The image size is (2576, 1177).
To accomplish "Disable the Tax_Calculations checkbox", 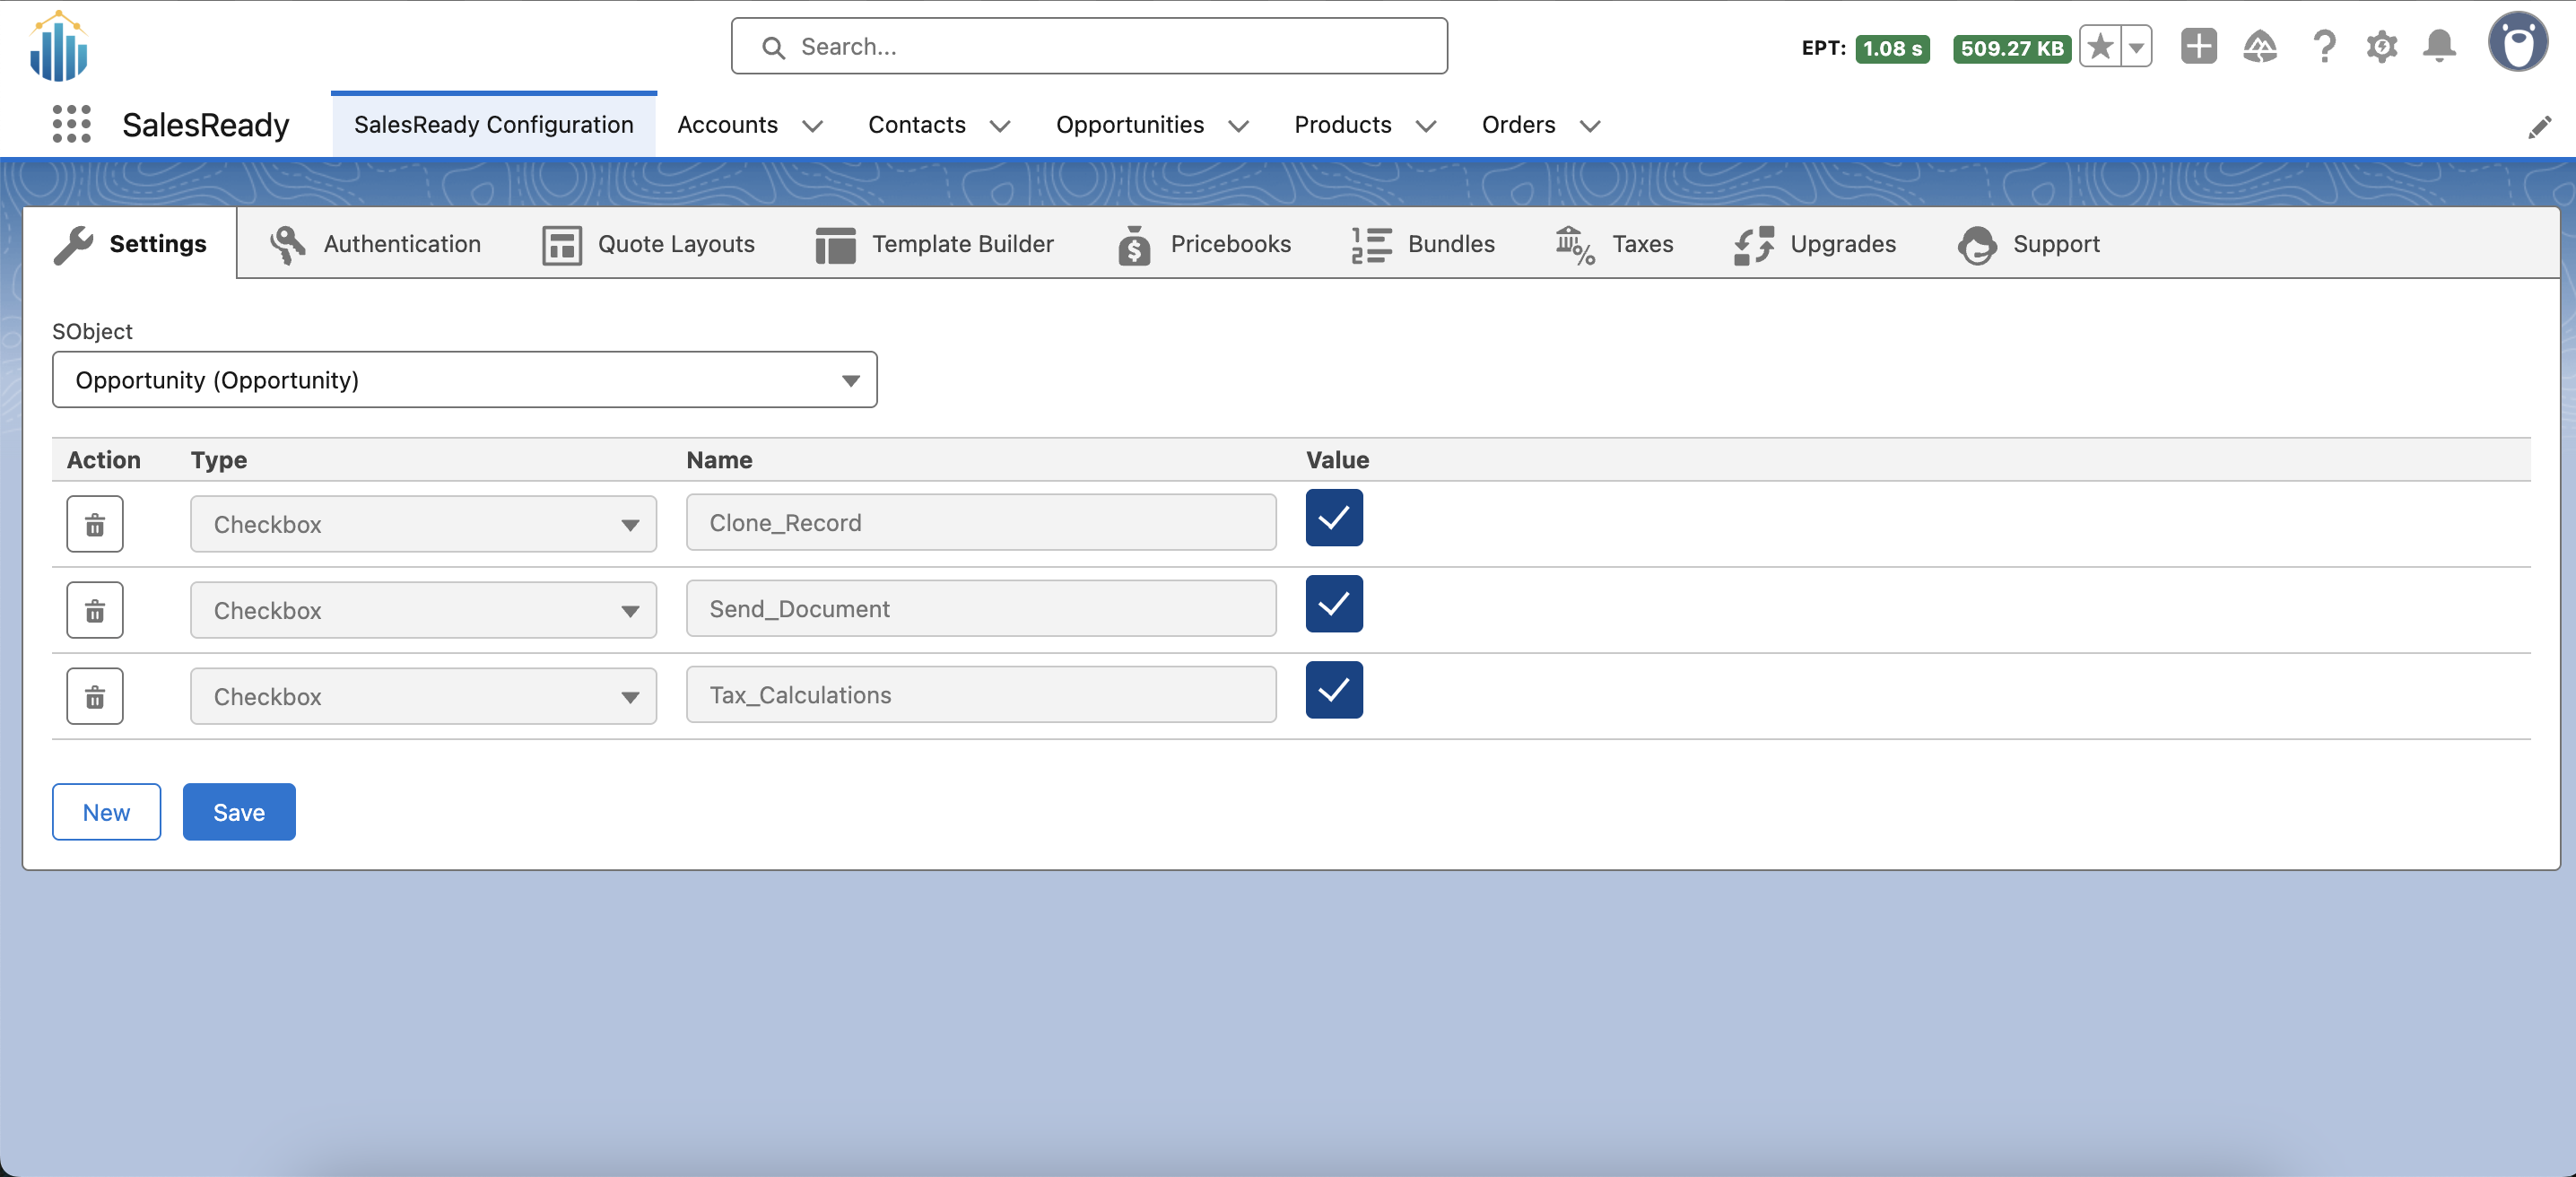I will coord(1333,689).
